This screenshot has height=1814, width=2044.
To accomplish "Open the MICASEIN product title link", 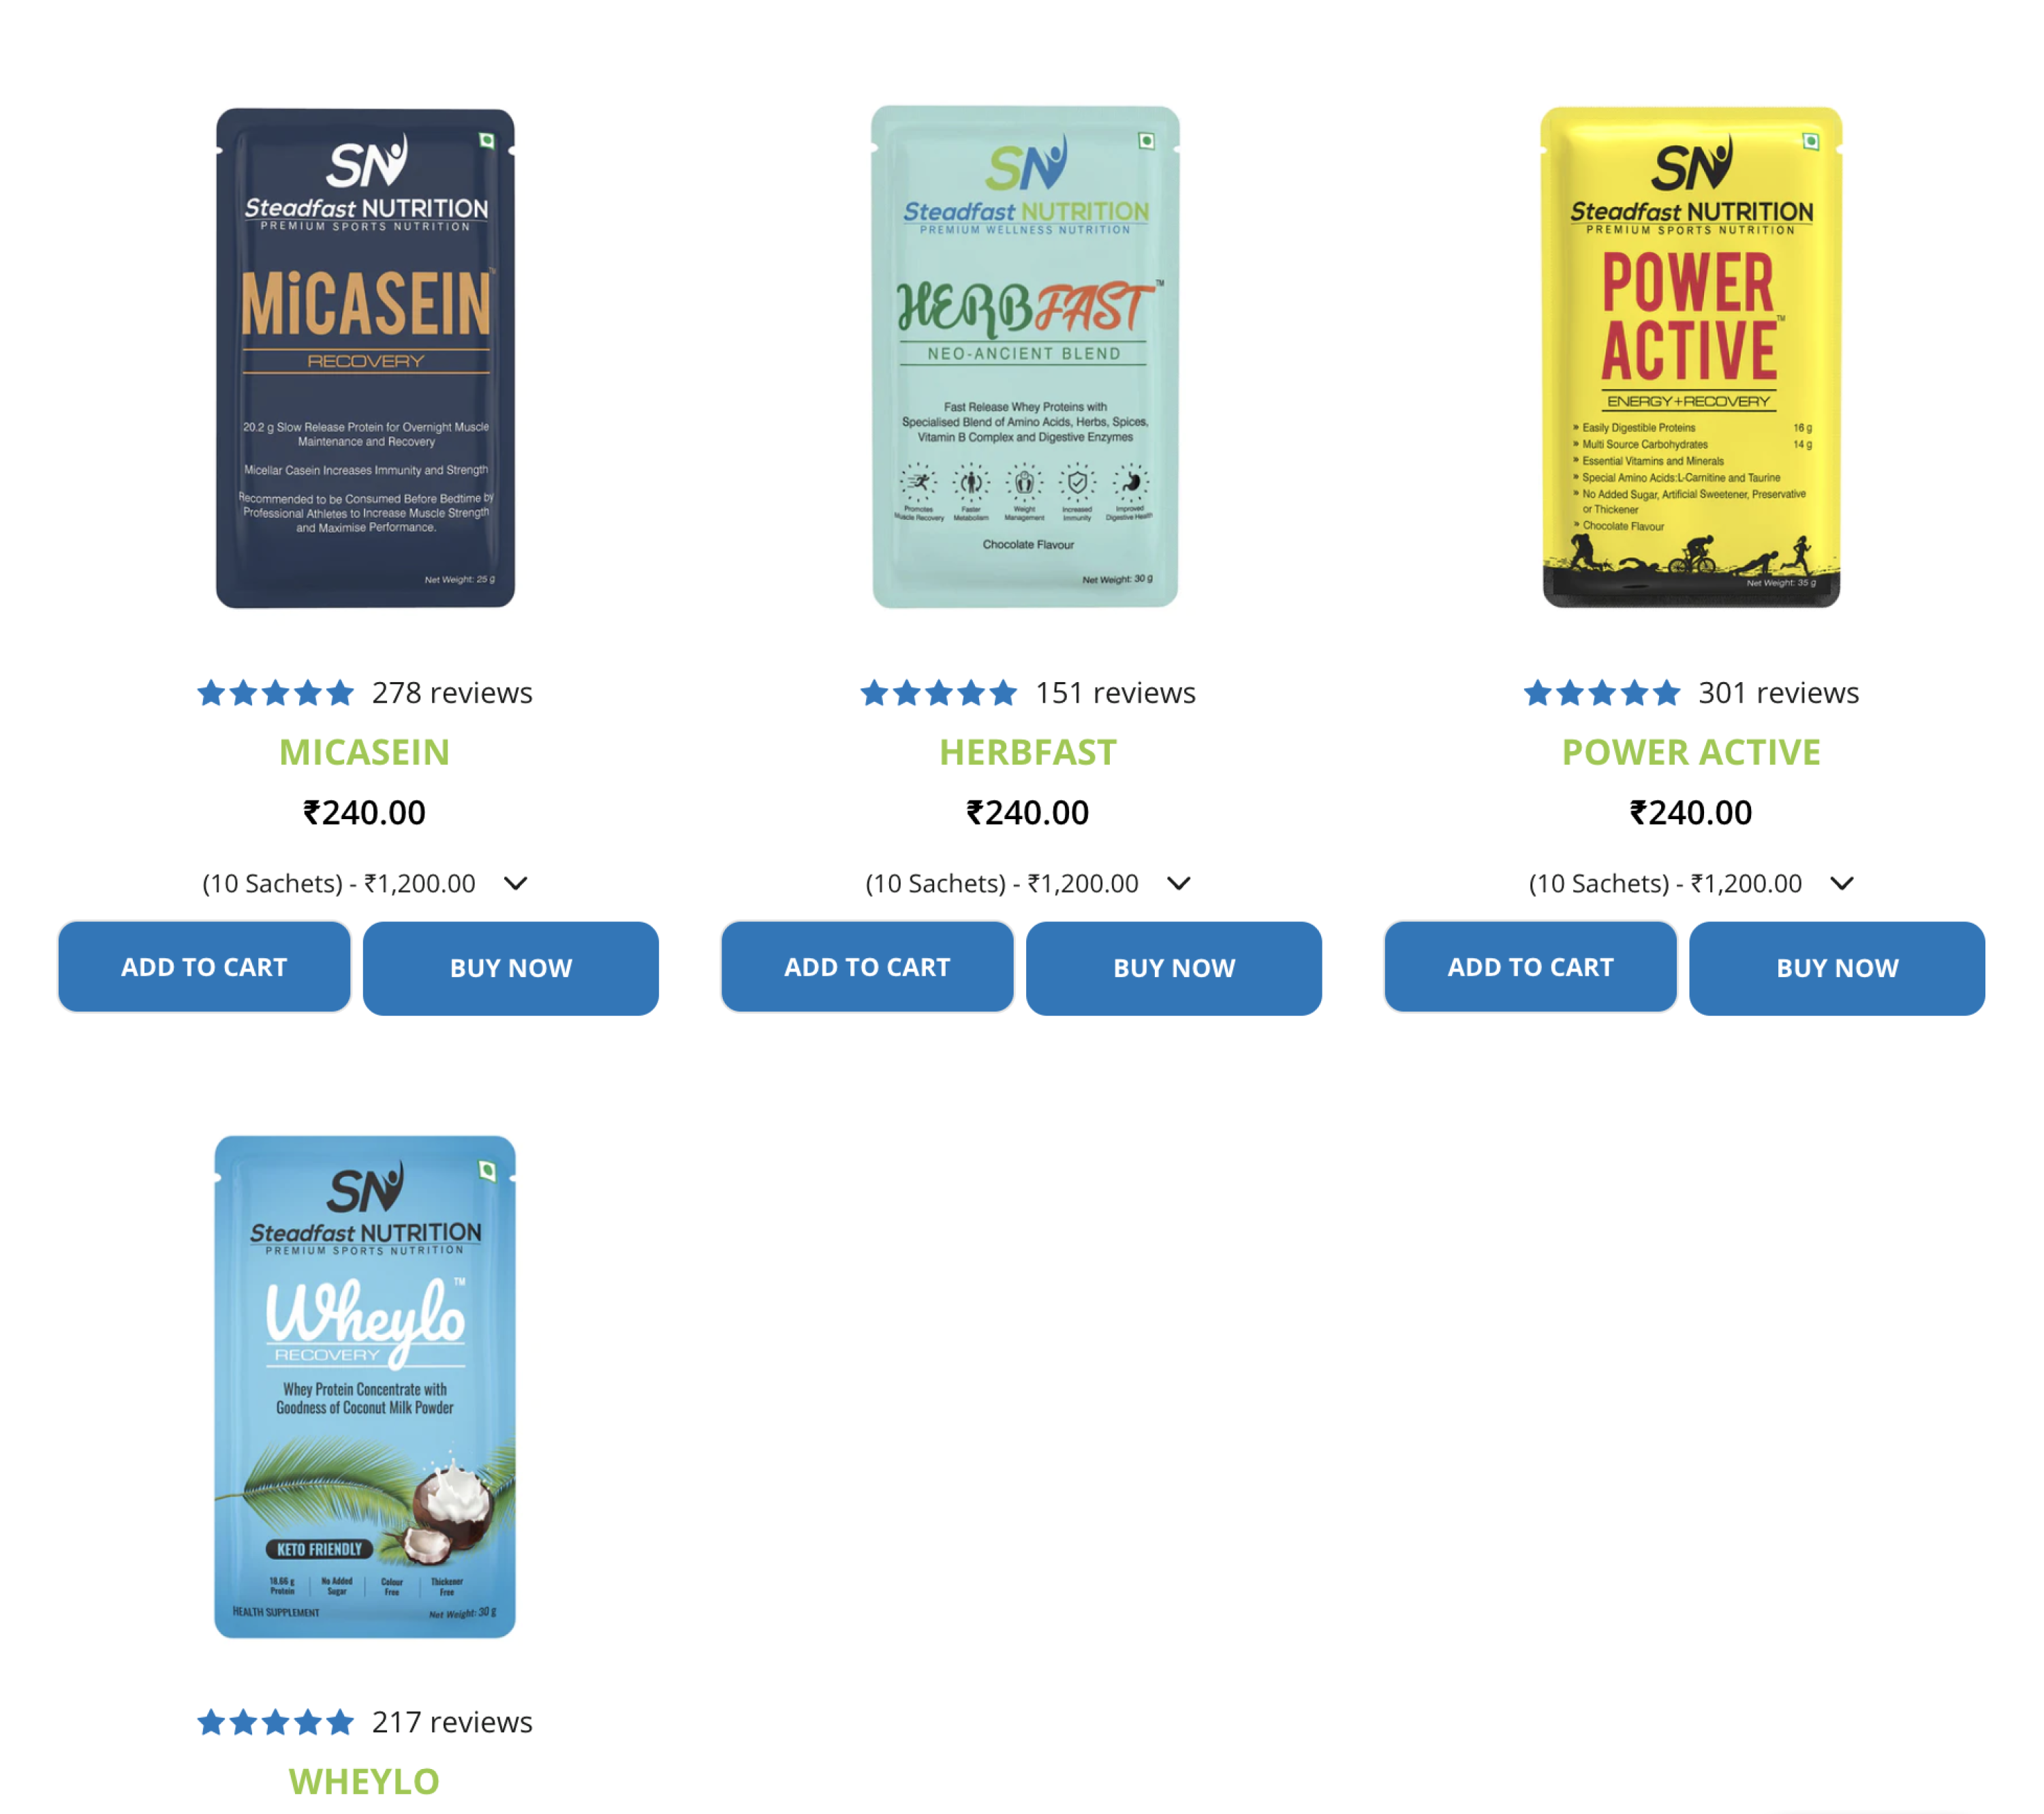I will [365, 752].
